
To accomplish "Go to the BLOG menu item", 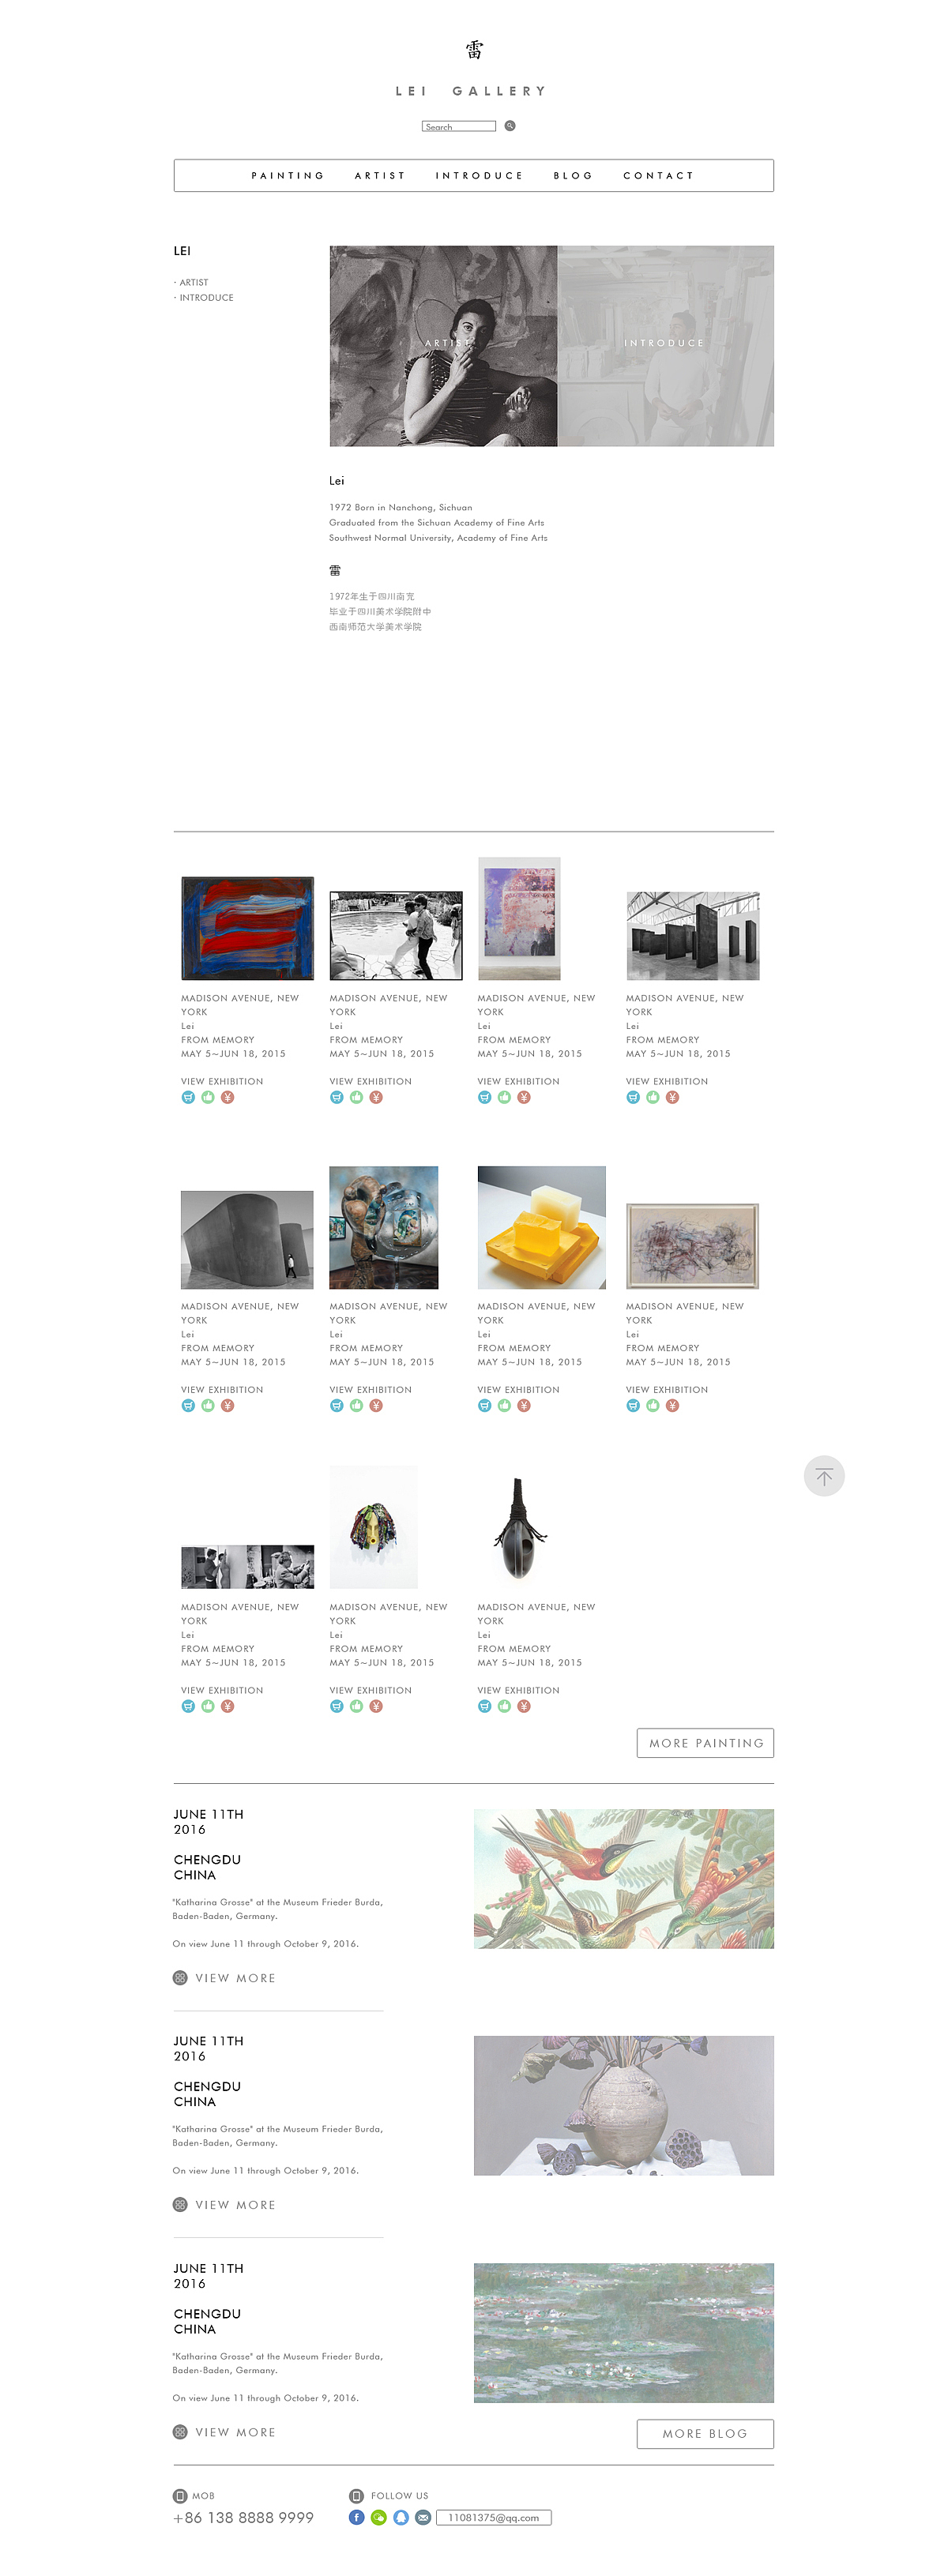I will (573, 176).
